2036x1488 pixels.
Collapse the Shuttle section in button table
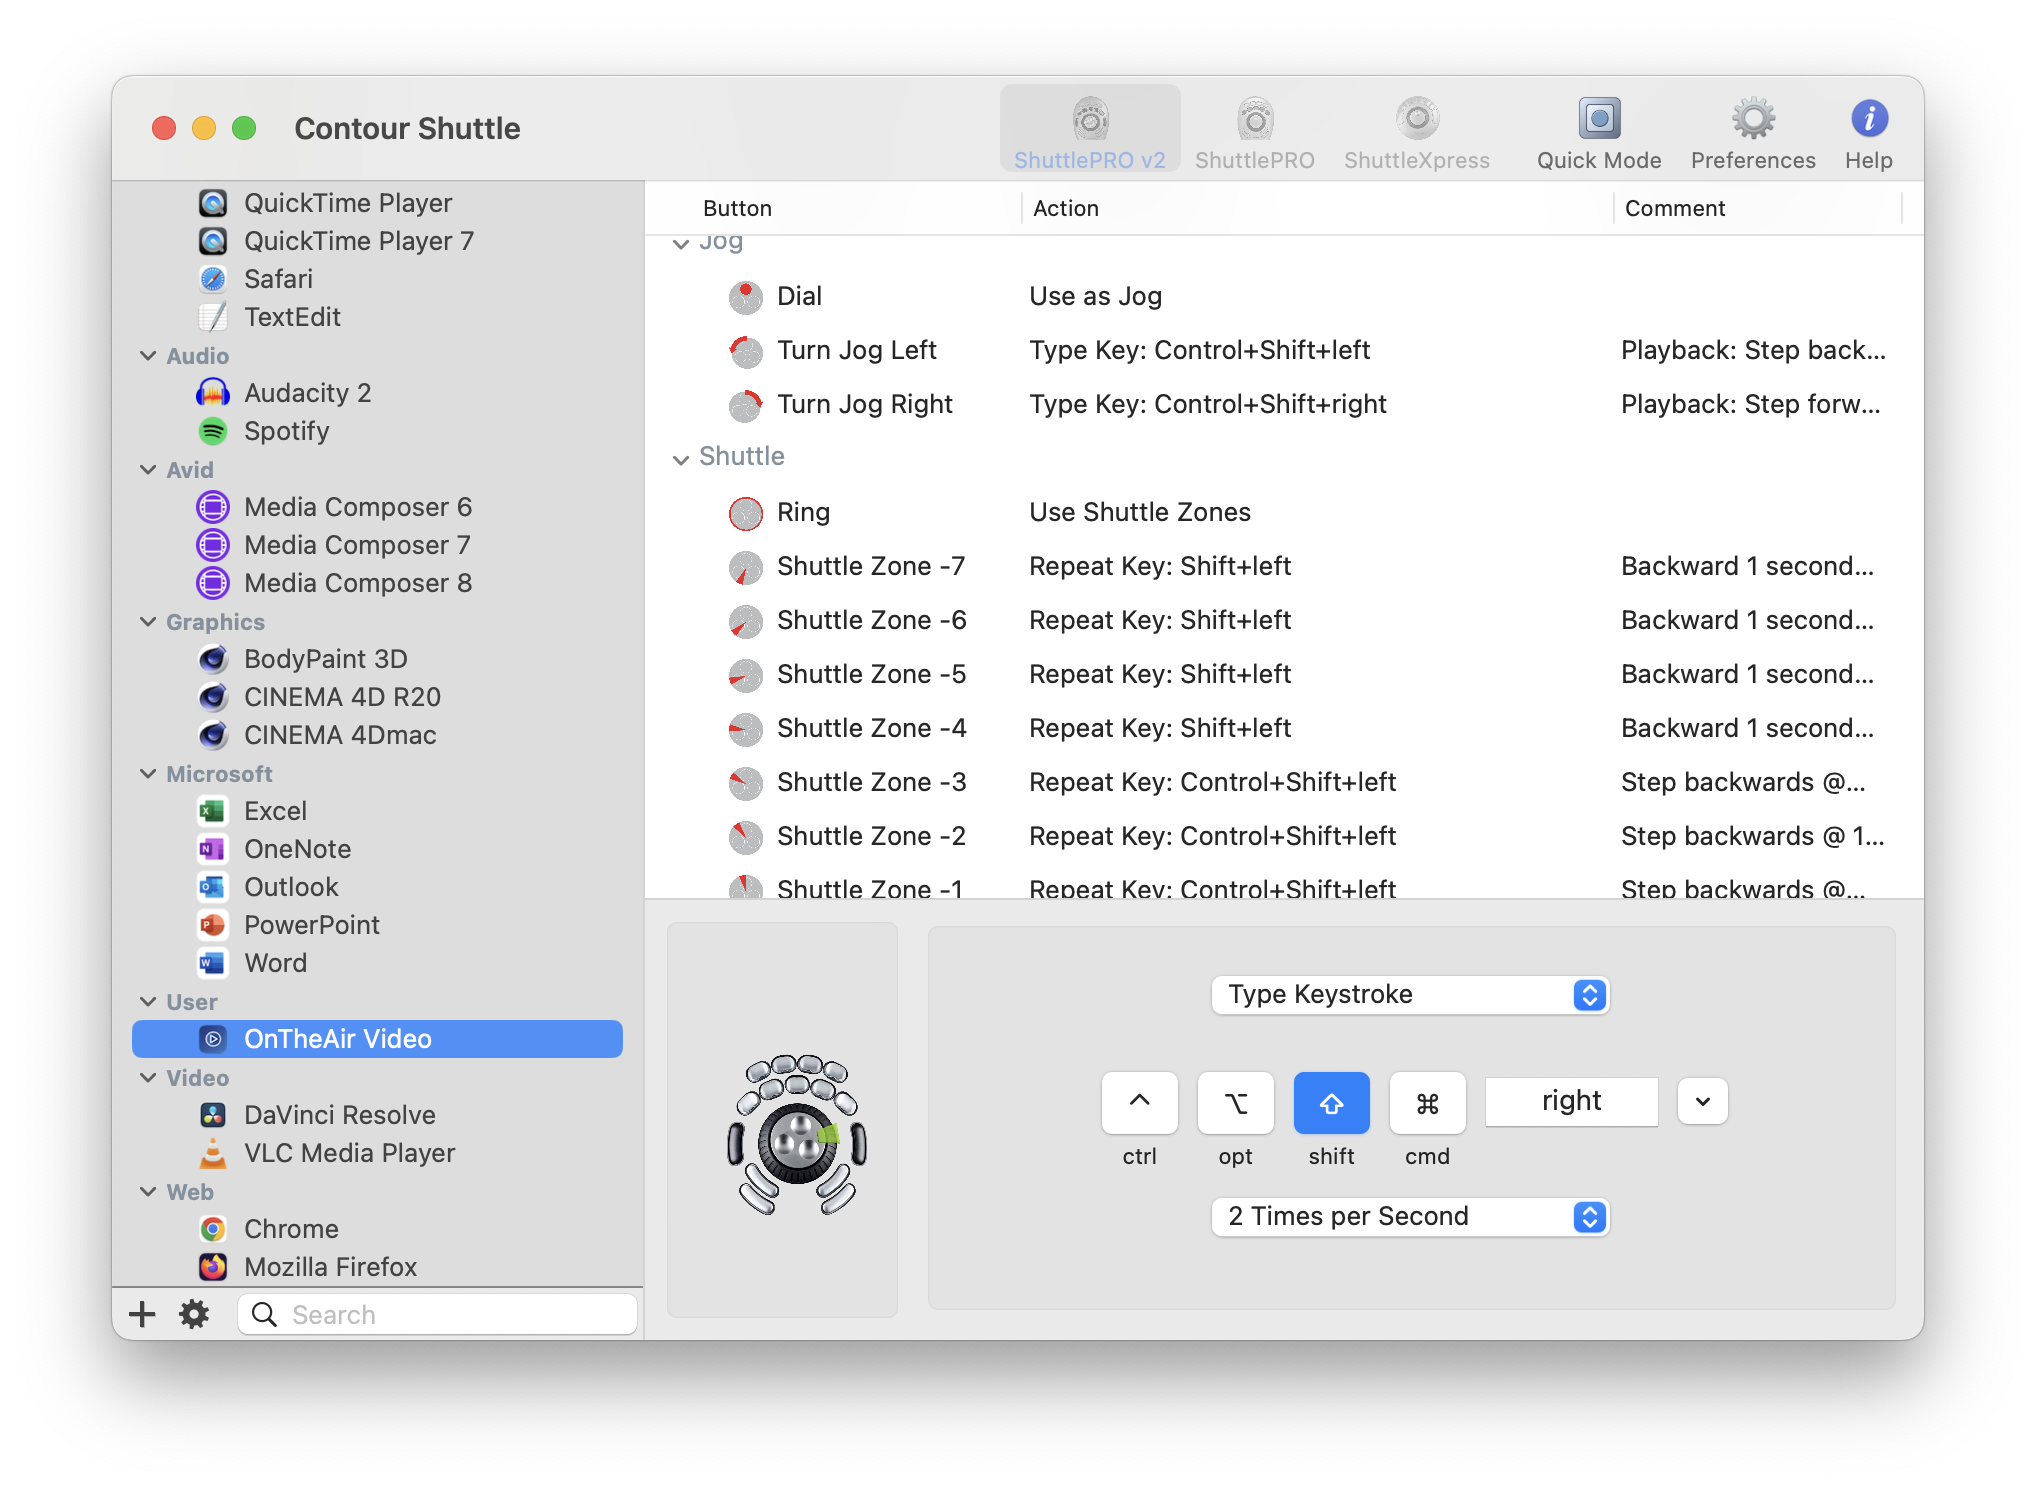[681, 459]
